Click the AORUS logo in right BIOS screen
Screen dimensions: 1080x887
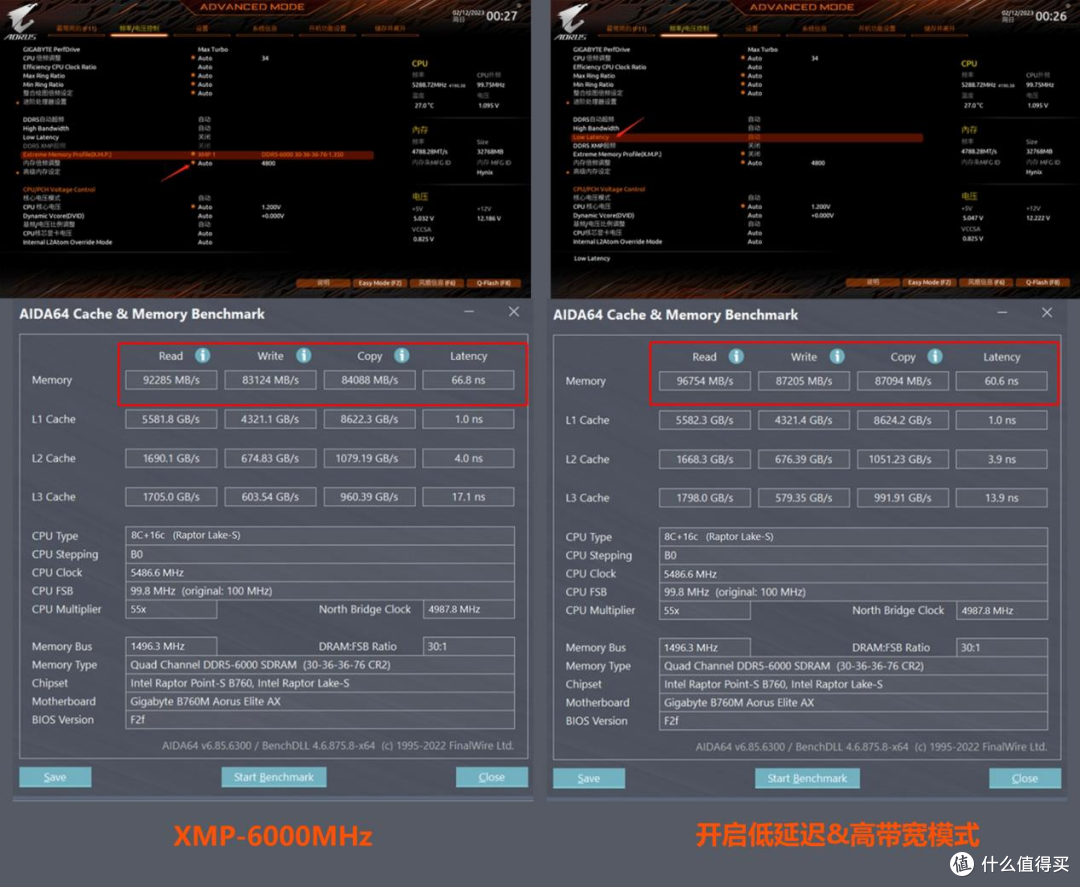(571, 21)
